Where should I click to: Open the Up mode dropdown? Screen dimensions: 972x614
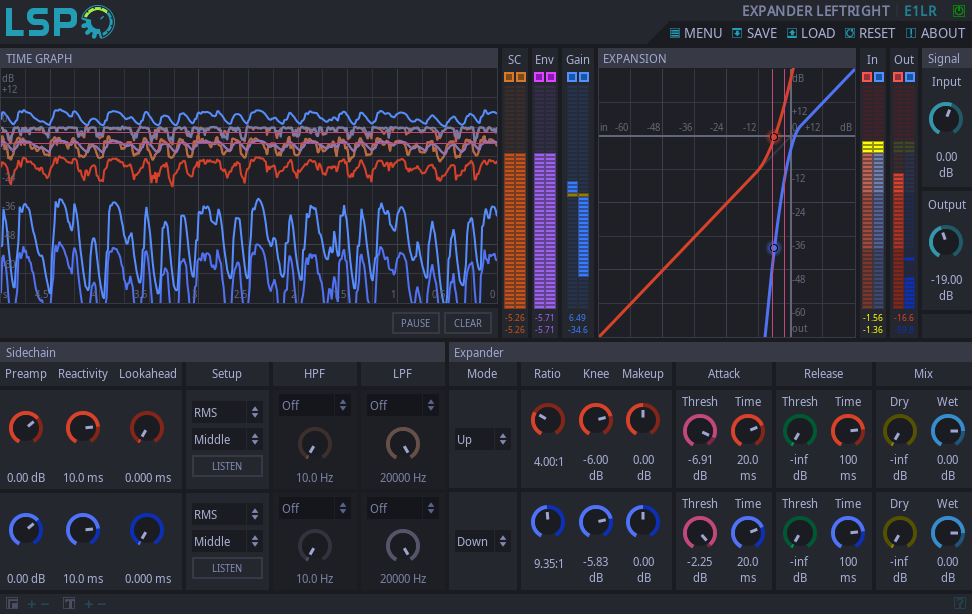pos(482,439)
